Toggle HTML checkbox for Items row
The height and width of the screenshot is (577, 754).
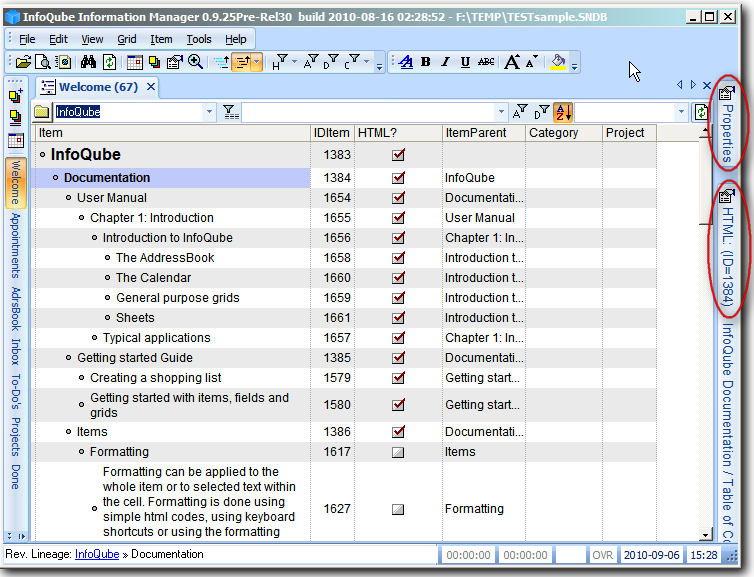(x=398, y=432)
